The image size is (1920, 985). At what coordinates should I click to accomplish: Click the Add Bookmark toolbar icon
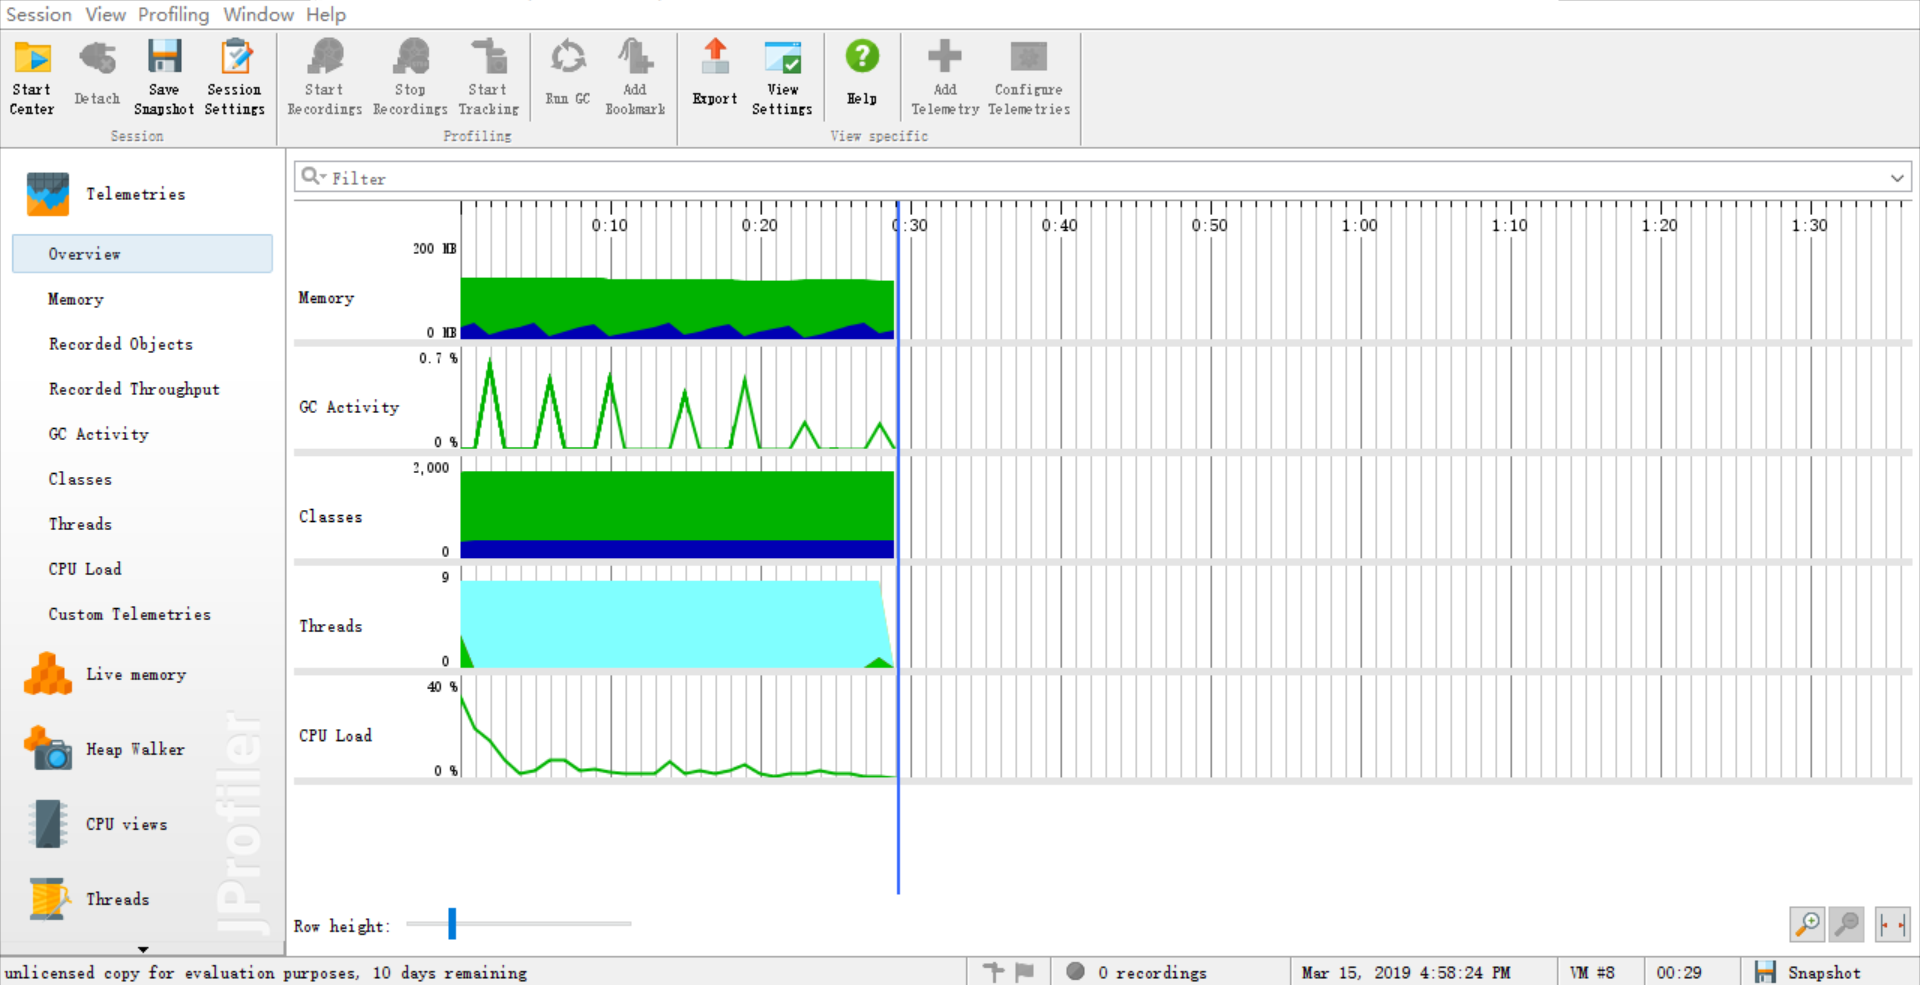pos(635,57)
